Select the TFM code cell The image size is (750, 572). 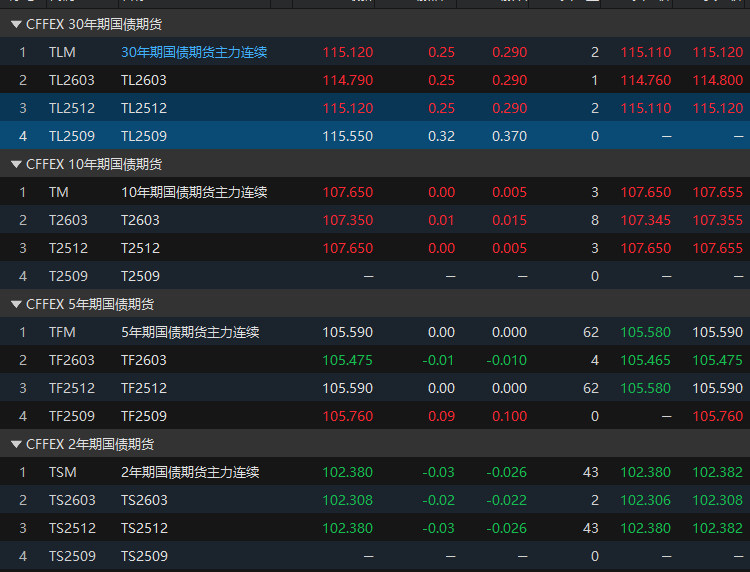tap(62, 332)
